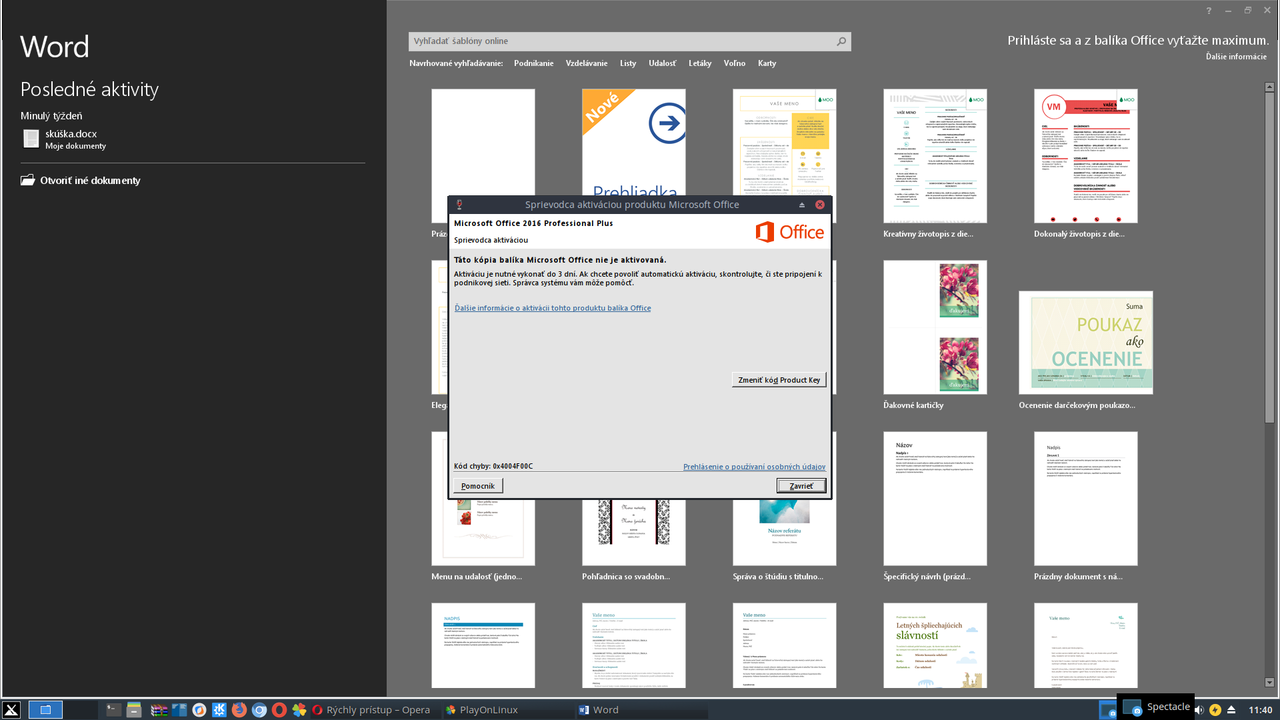Click the template search magnifier icon
1280x720 pixels.
click(x=842, y=41)
